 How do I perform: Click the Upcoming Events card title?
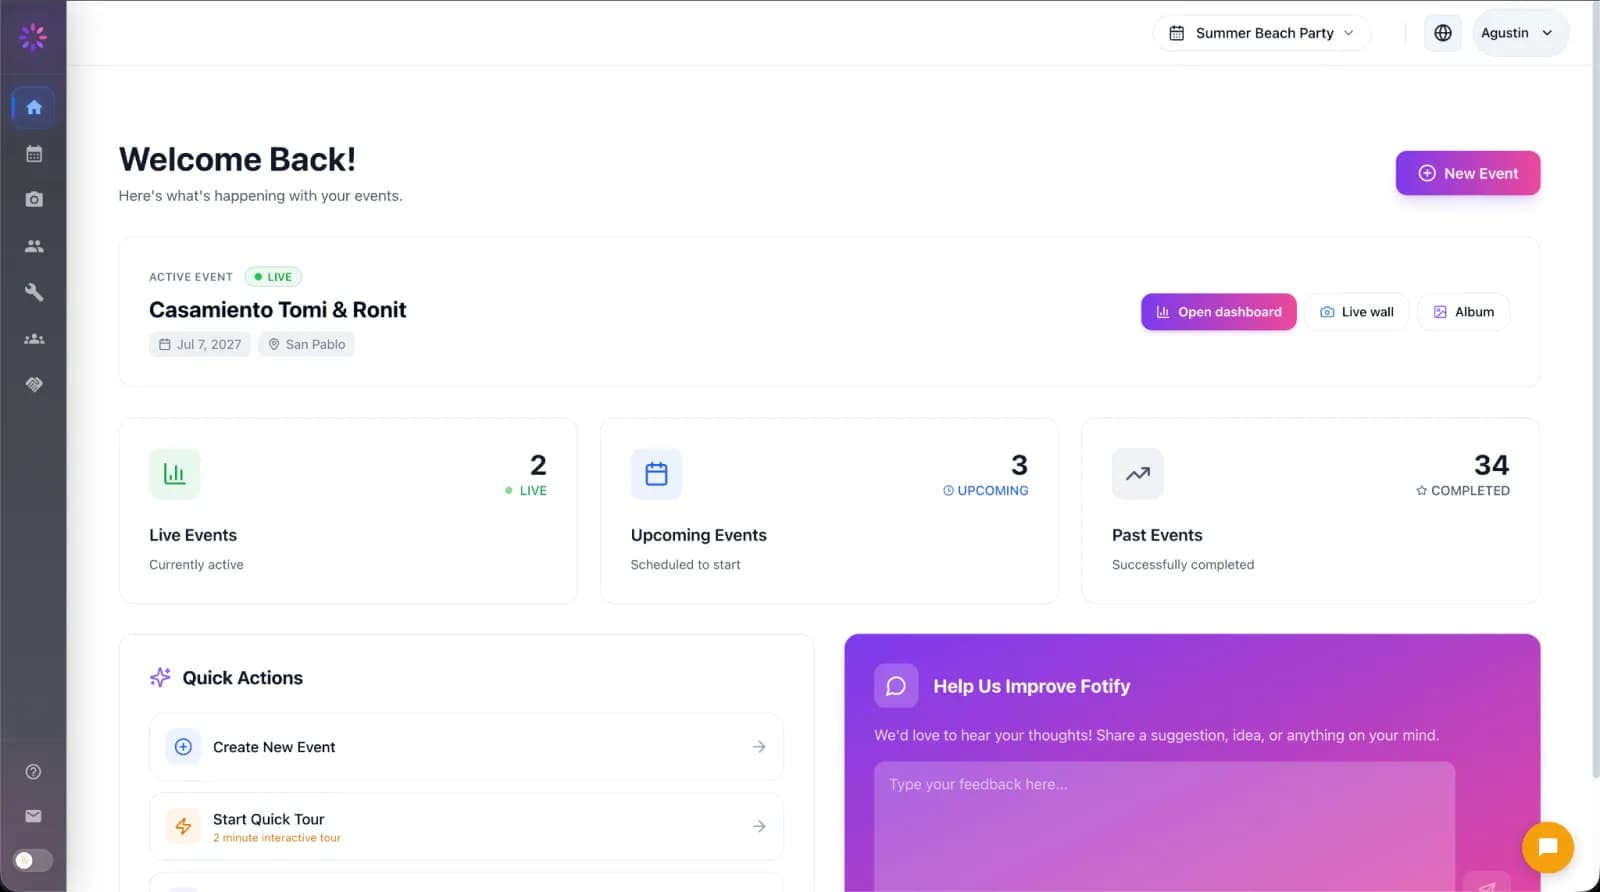(698, 535)
